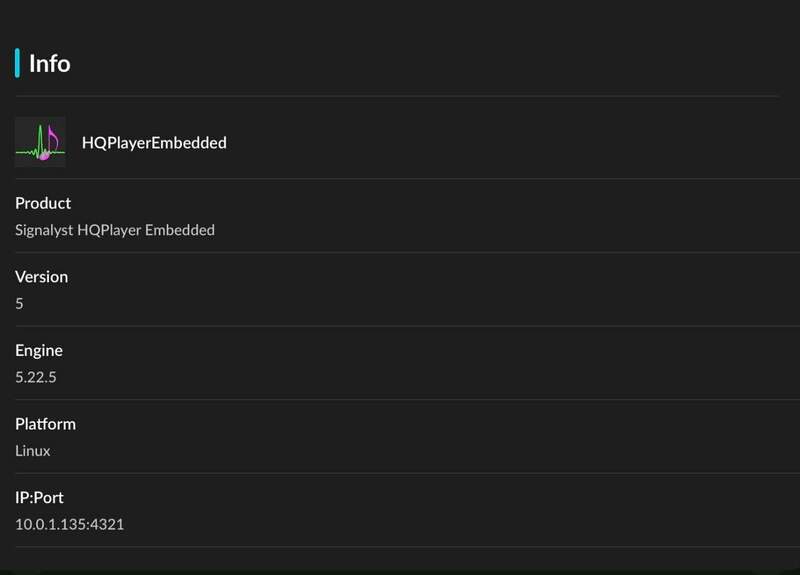Click the Version field label

pos(41,276)
